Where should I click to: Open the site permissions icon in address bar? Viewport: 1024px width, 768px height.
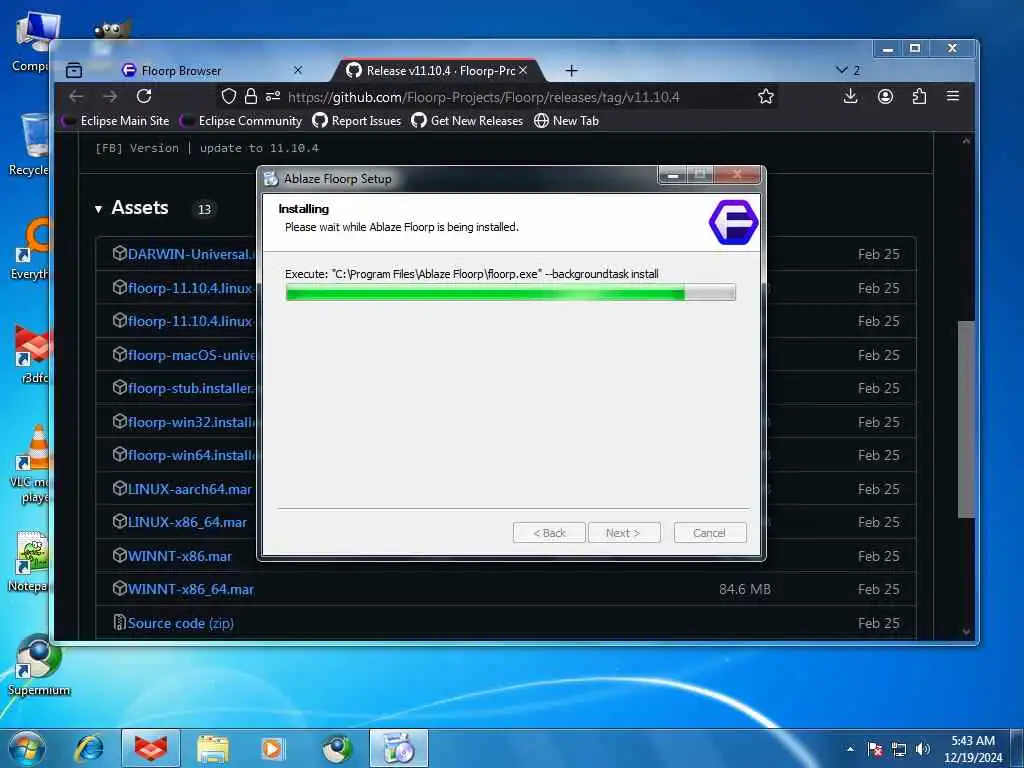coord(273,97)
